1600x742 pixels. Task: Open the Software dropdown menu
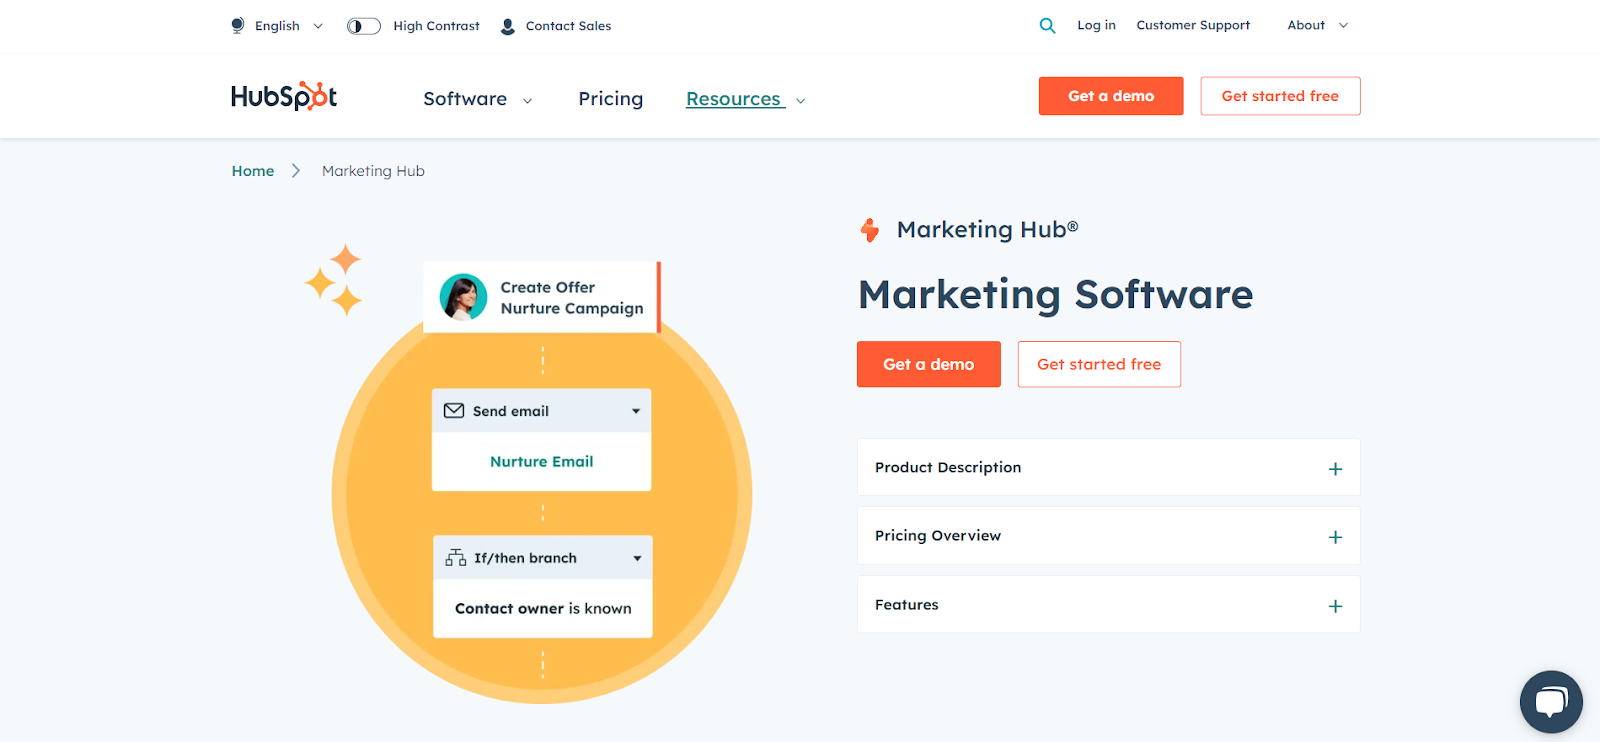click(x=477, y=99)
